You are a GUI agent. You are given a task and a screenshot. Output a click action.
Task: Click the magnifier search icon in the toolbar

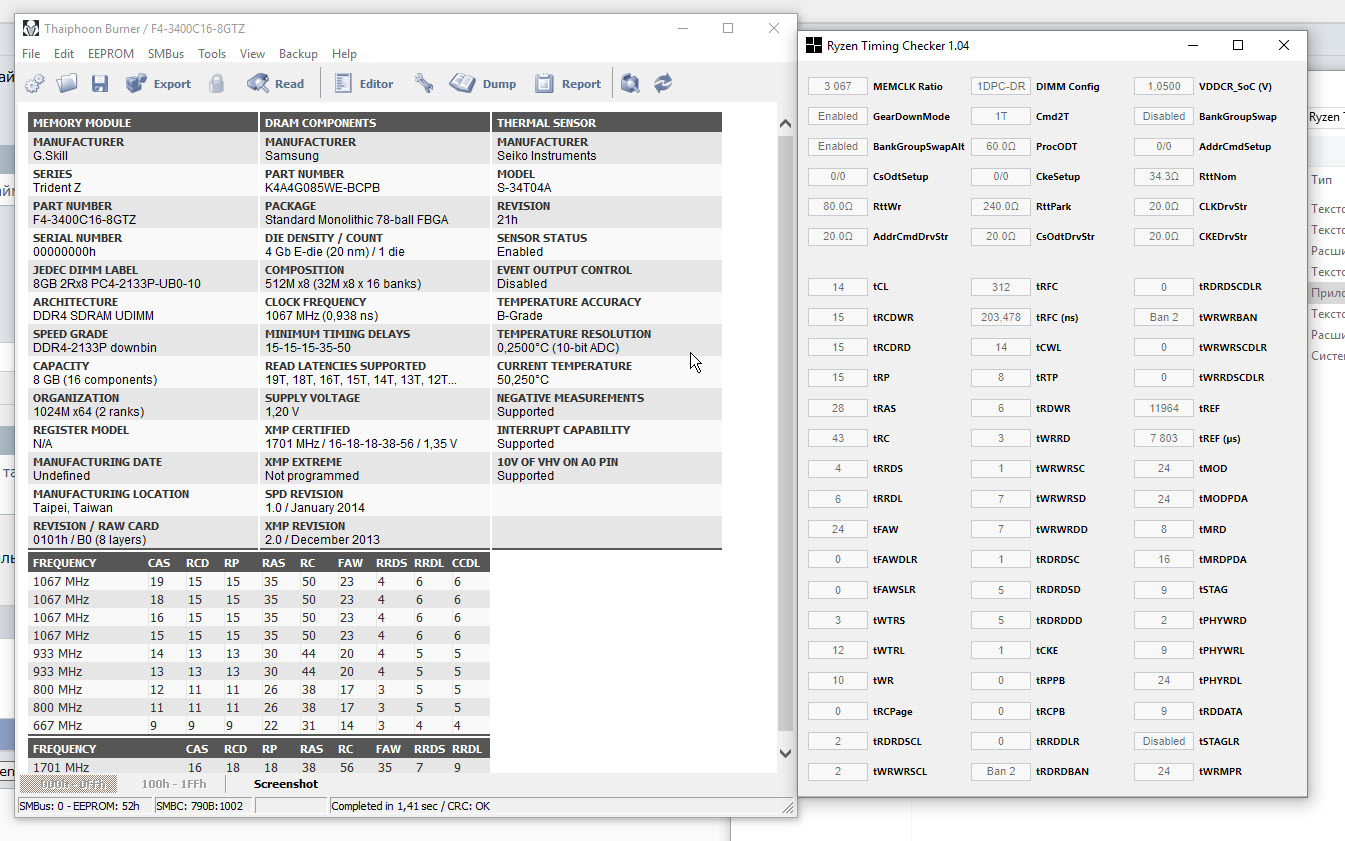(630, 84)
